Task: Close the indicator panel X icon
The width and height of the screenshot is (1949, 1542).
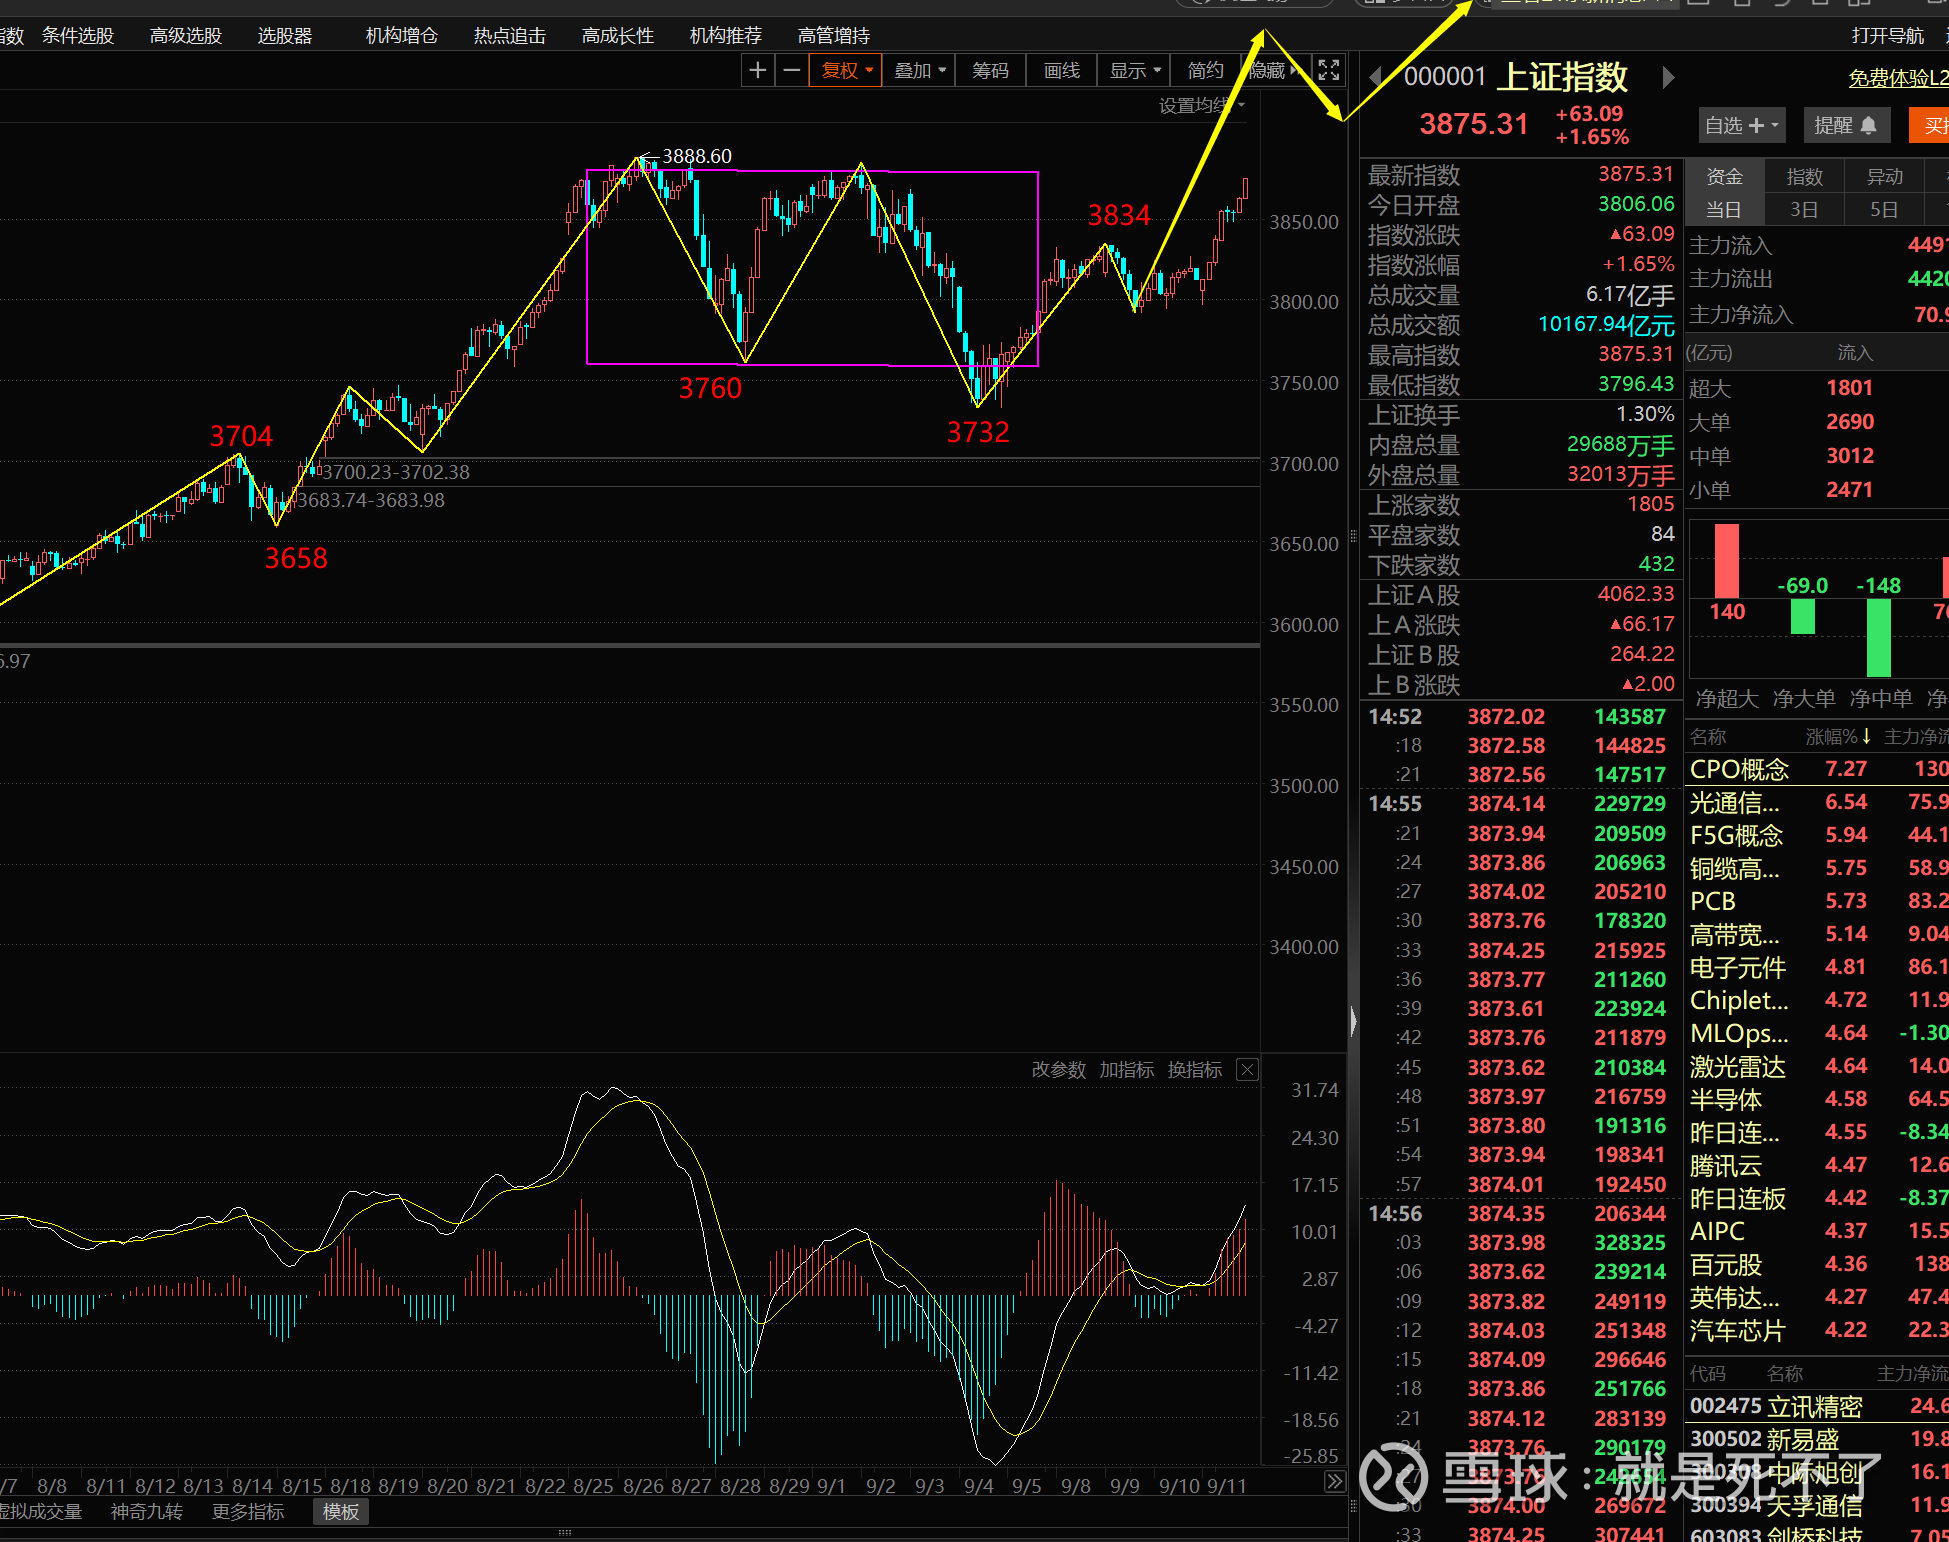Action: (x=1247, y=1070)
